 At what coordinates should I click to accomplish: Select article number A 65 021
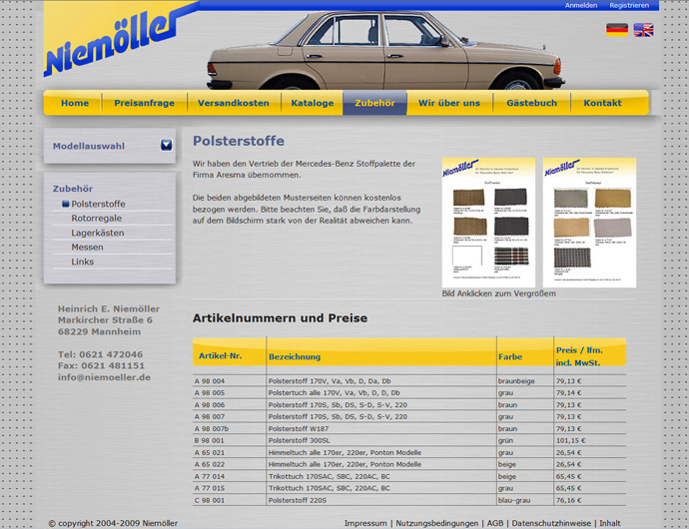point(210,452)
